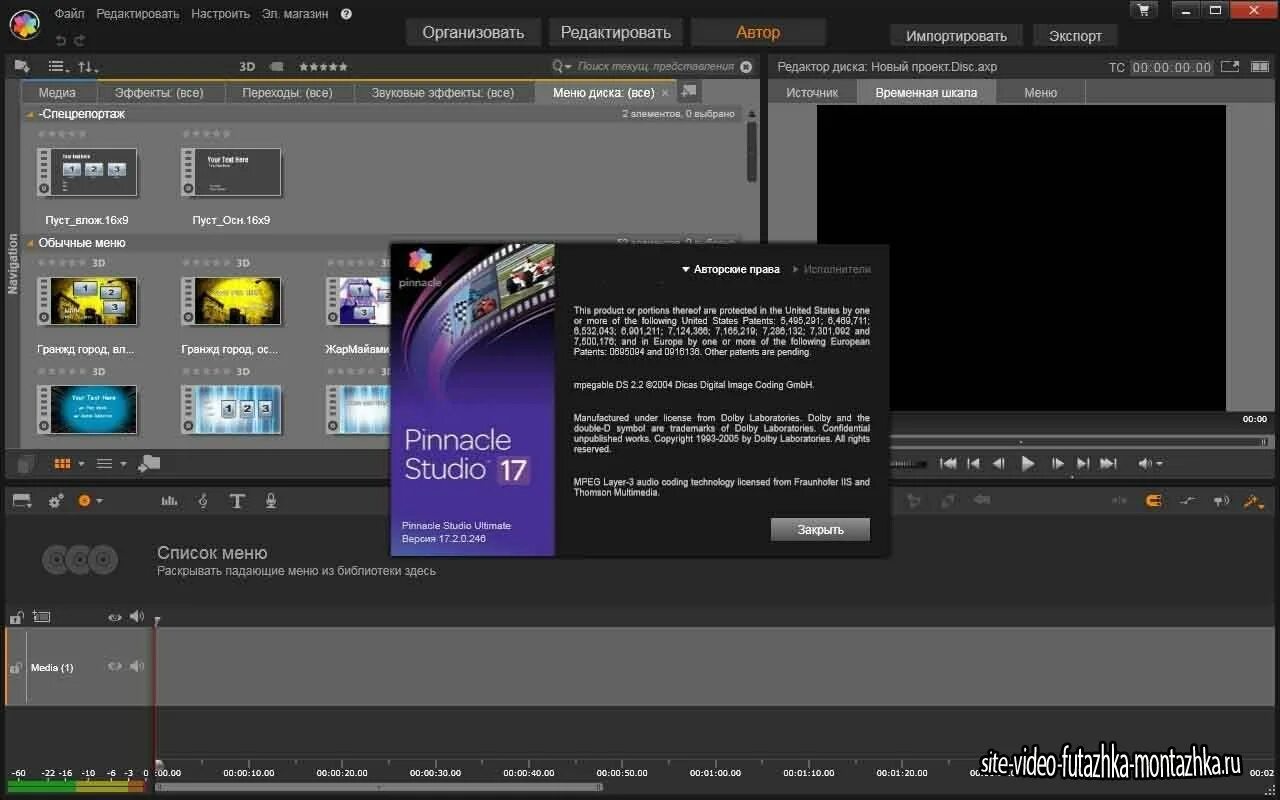
Task: Toggle the all-tracks lock icon
Action: [16, 617]
